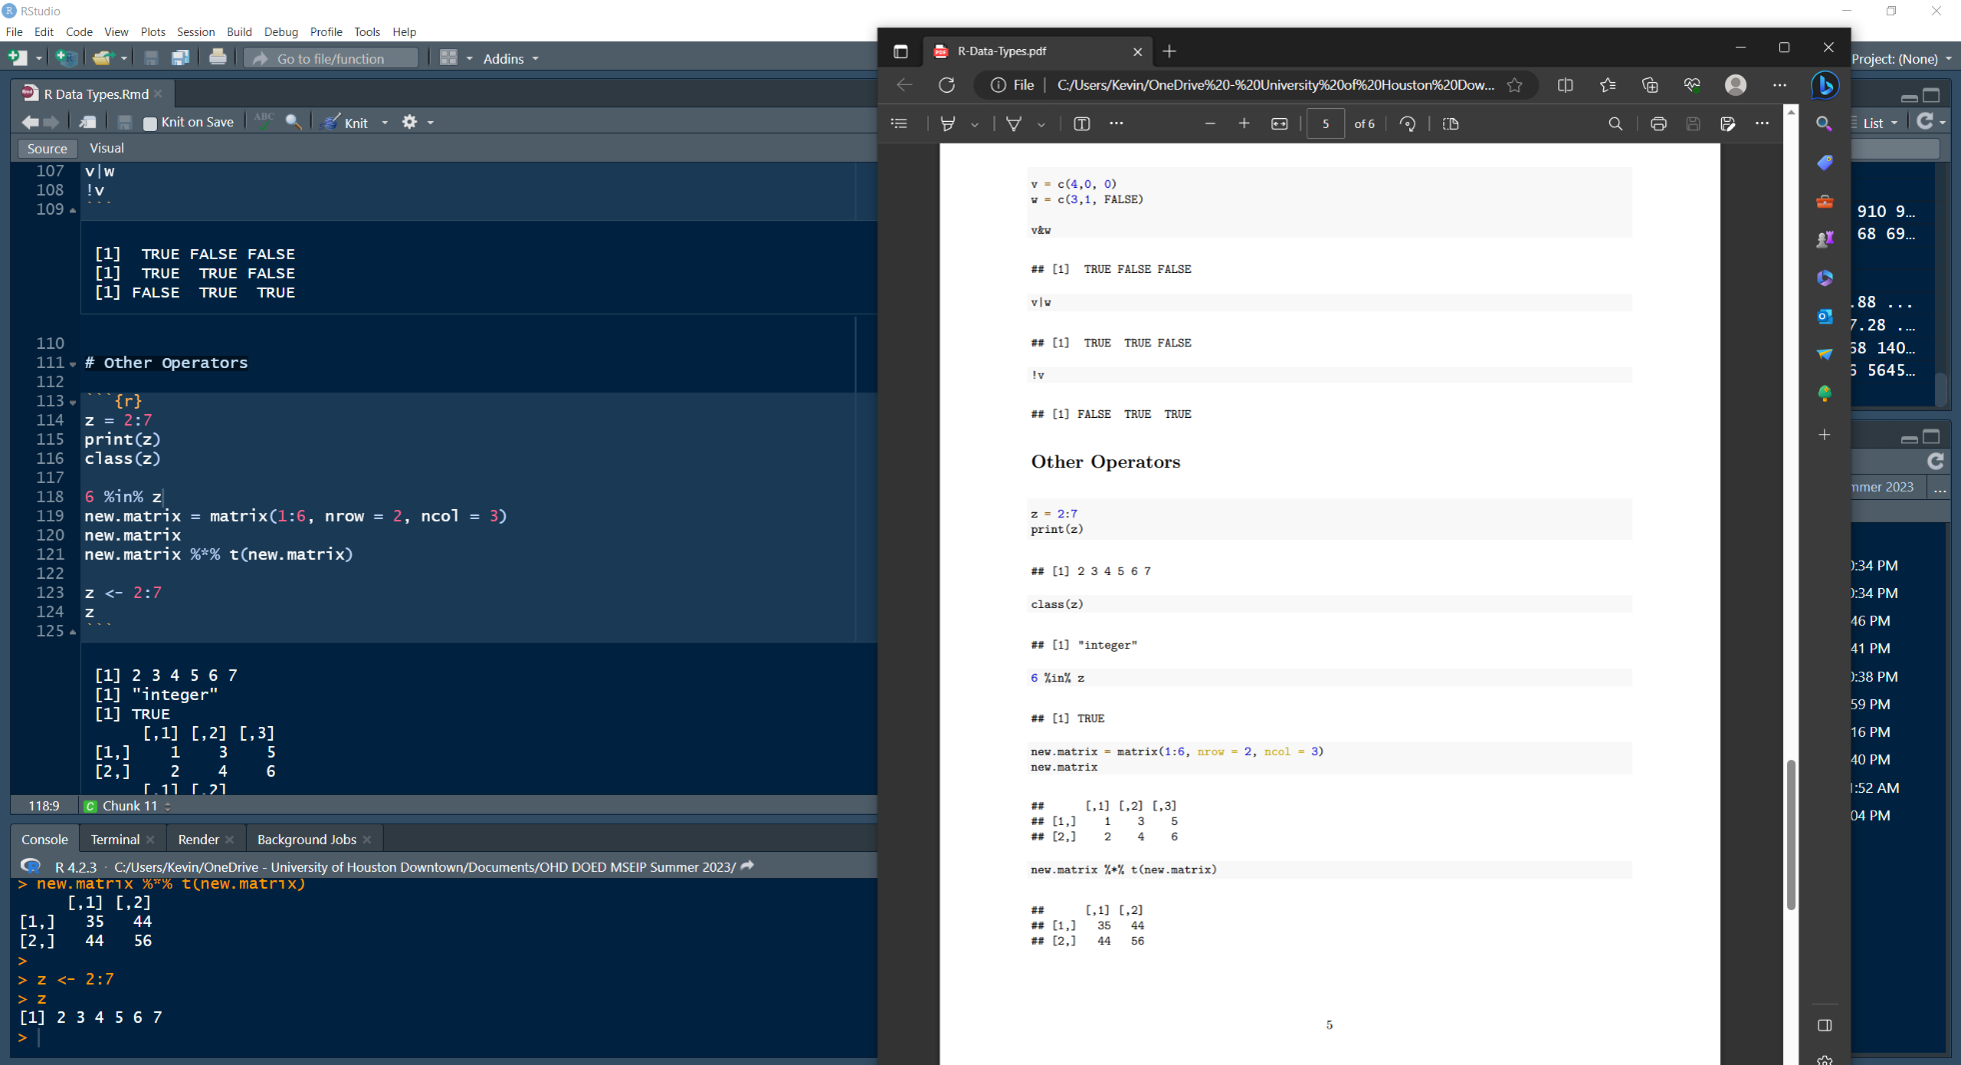Open the browser profile avatar
The image size is (1961, 1065).
[1736, 85]
